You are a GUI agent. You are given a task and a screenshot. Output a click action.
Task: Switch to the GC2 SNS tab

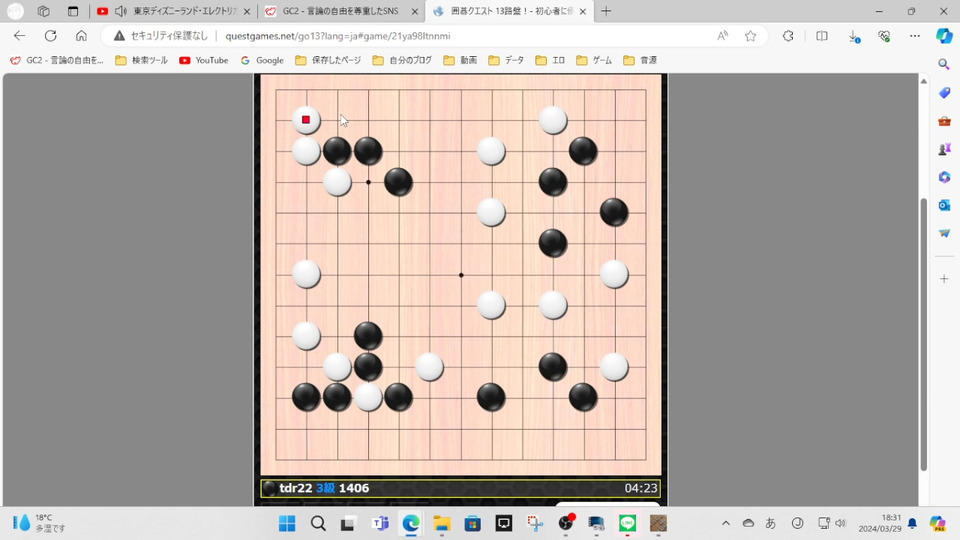click(340, 11)
